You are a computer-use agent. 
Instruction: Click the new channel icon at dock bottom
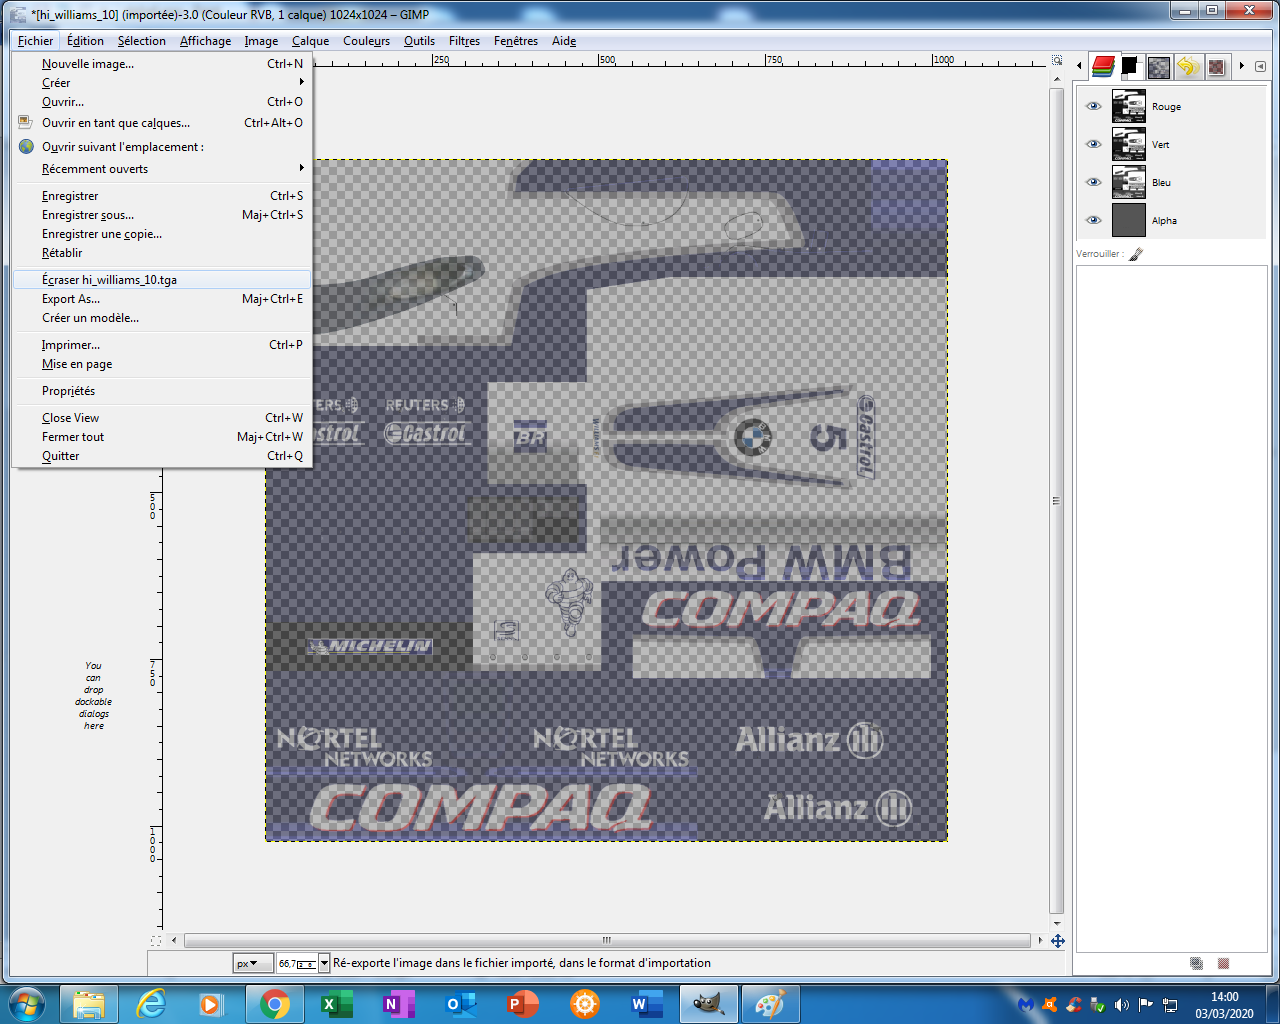[x=1196, y=963]
